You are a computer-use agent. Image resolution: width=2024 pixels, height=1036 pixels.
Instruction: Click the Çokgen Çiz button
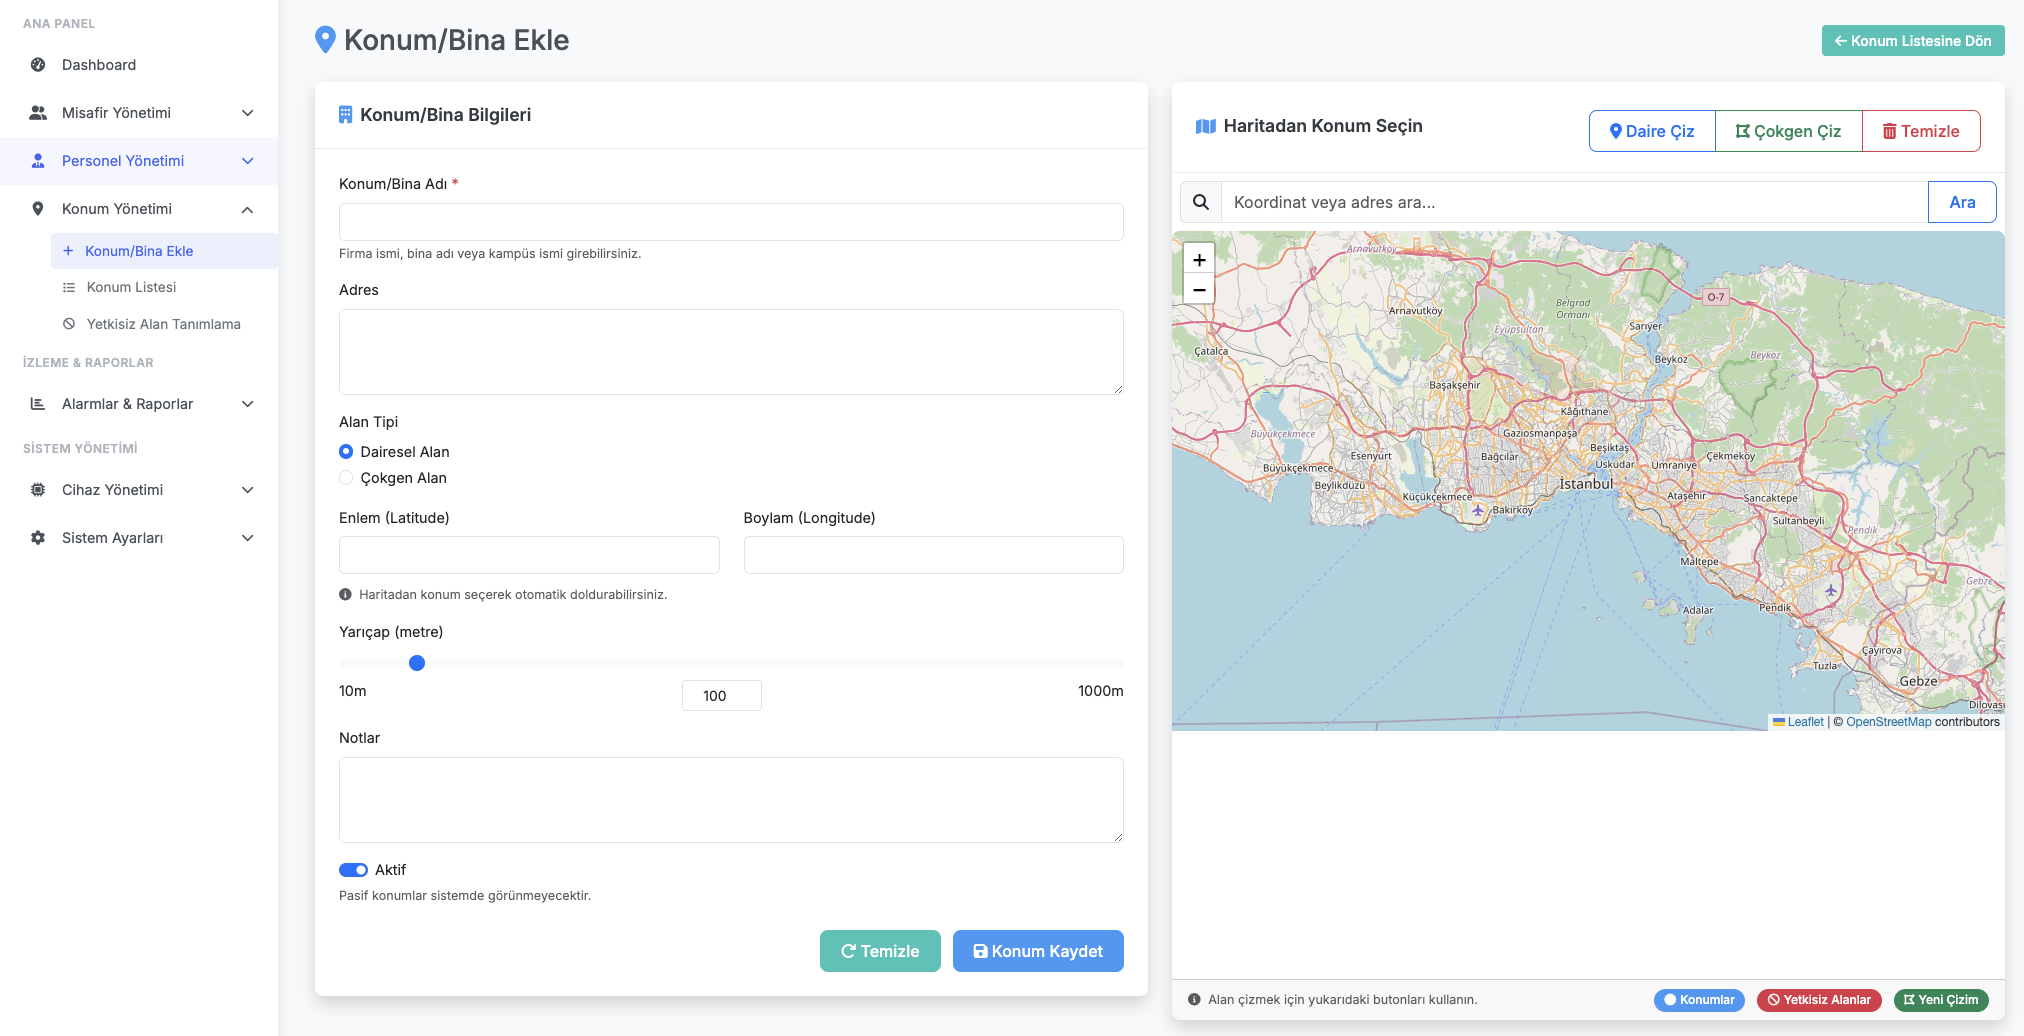[x=1789, y=131]
